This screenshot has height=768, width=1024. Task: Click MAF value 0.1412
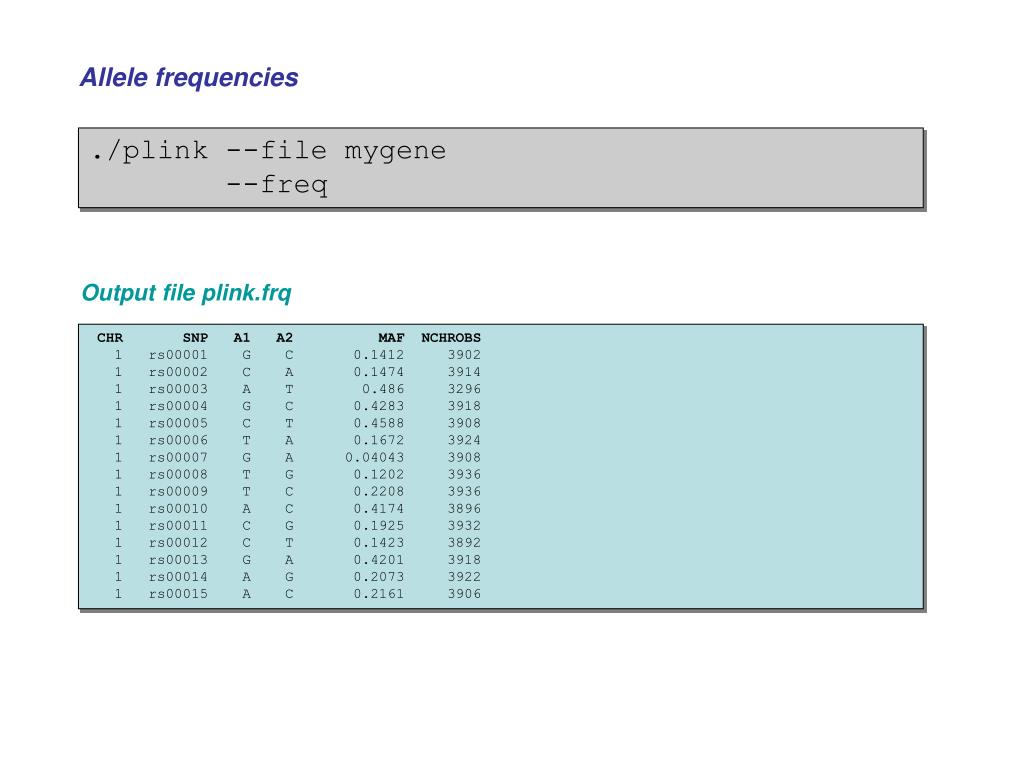click(379, 355)
